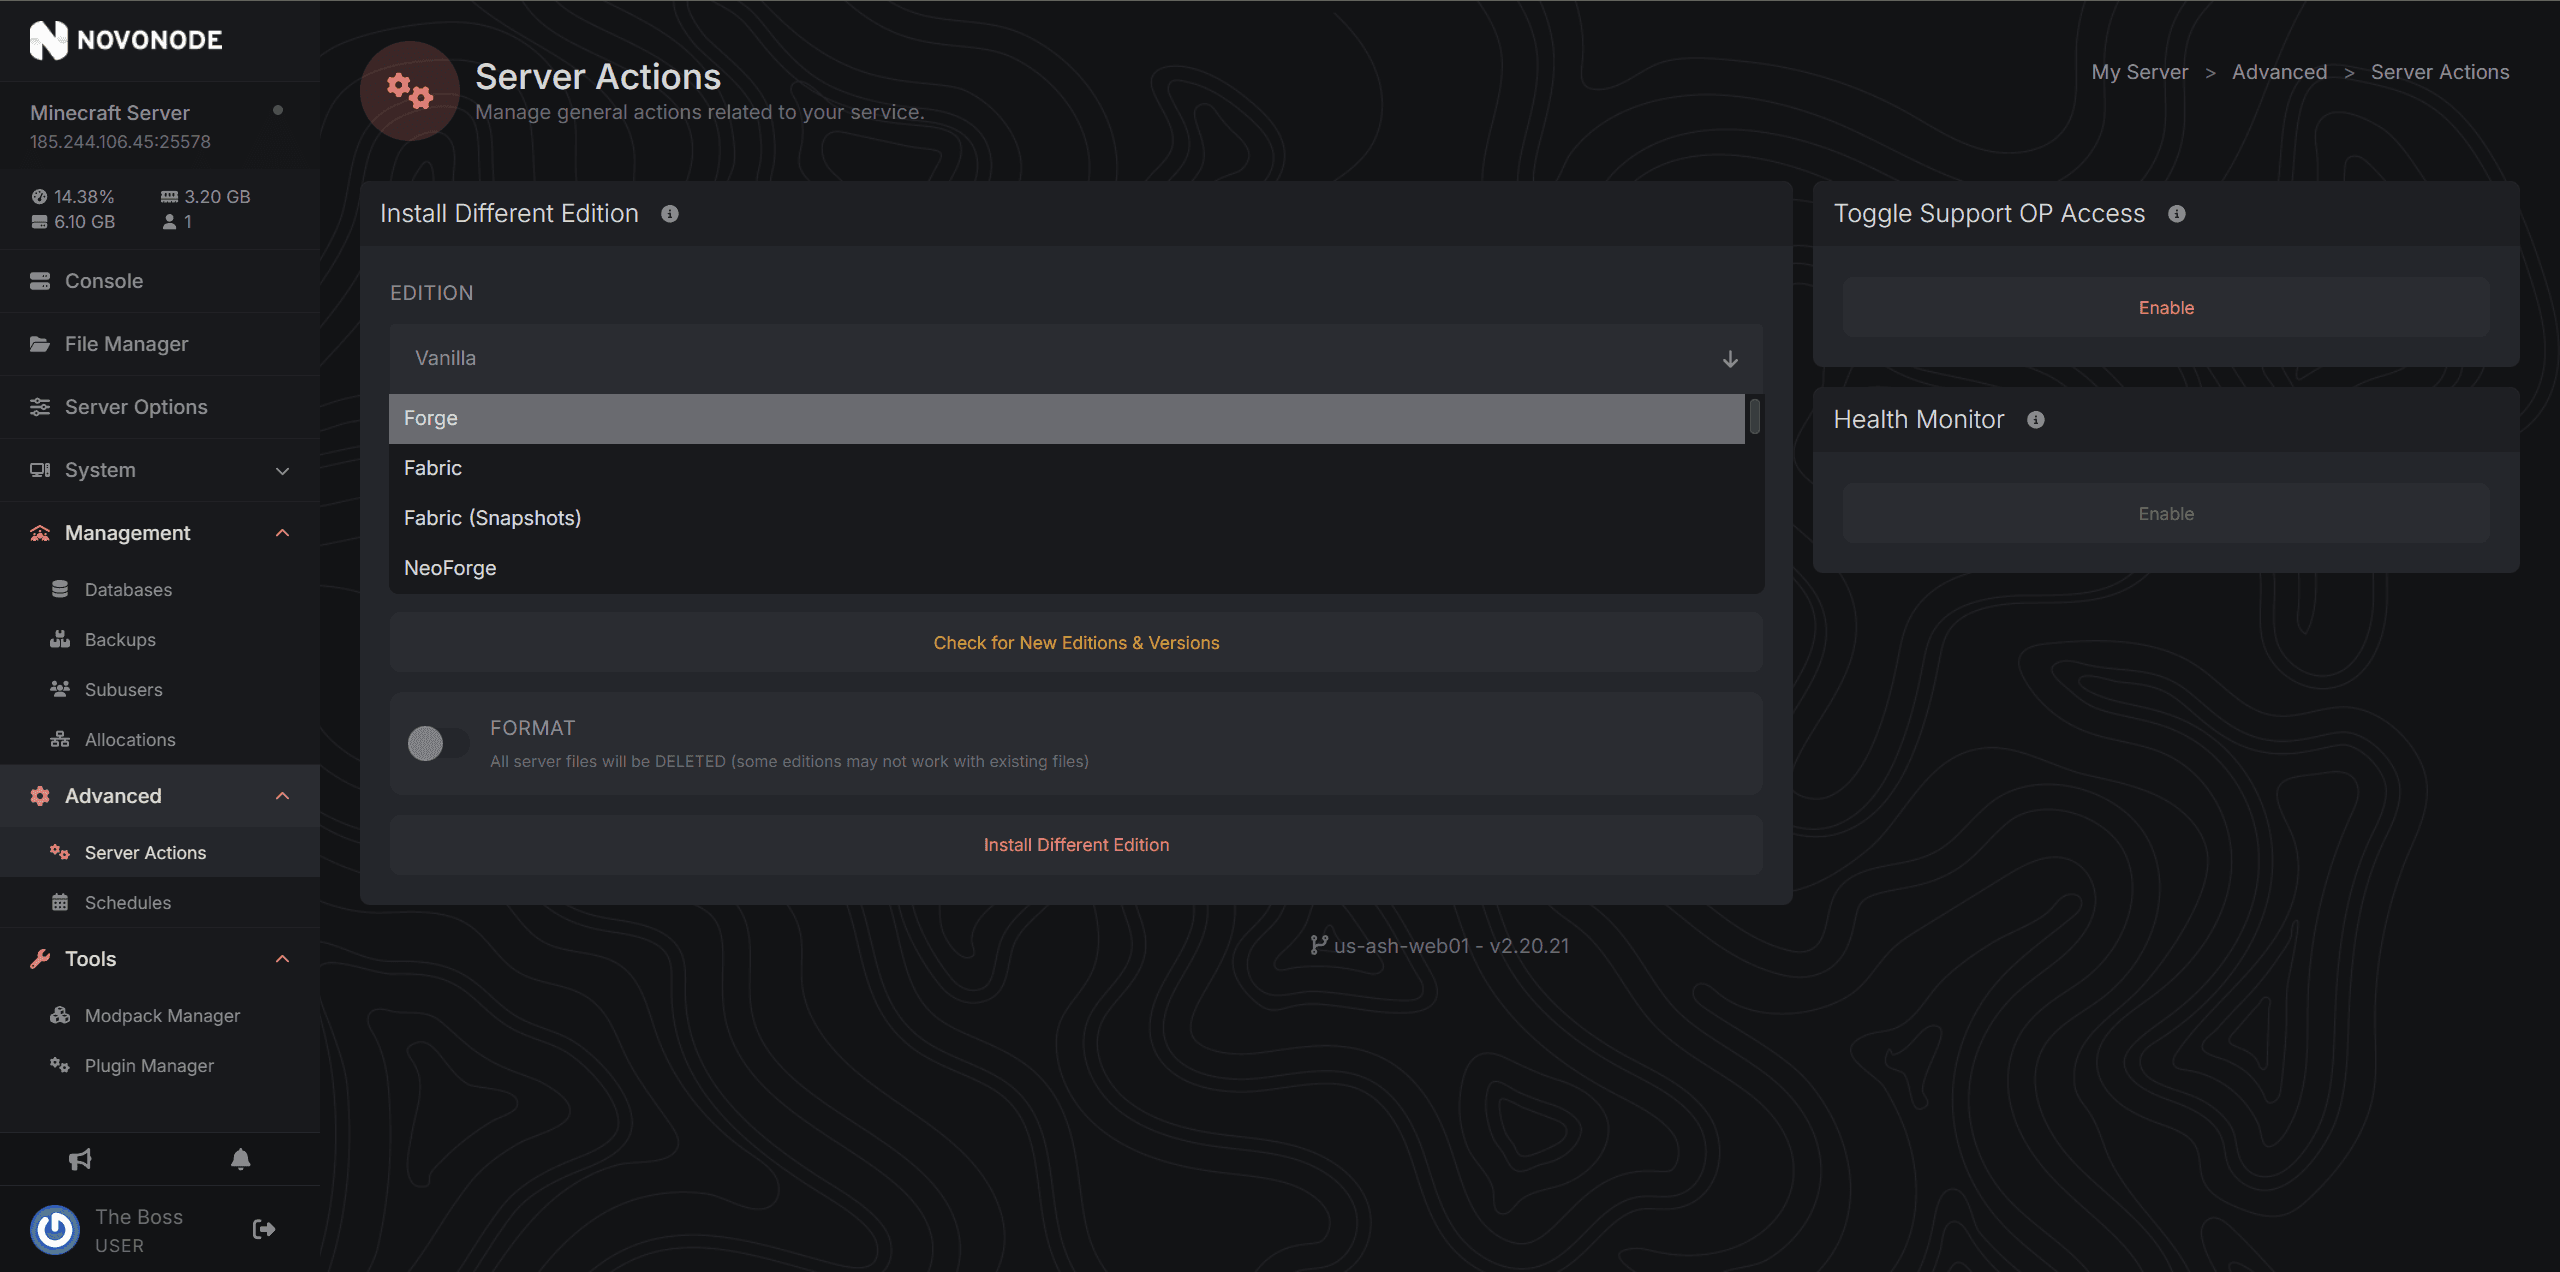Click Check for New Editions & Versions
Screen dimensions: 2560x1272
click(x=1075, y=642)
